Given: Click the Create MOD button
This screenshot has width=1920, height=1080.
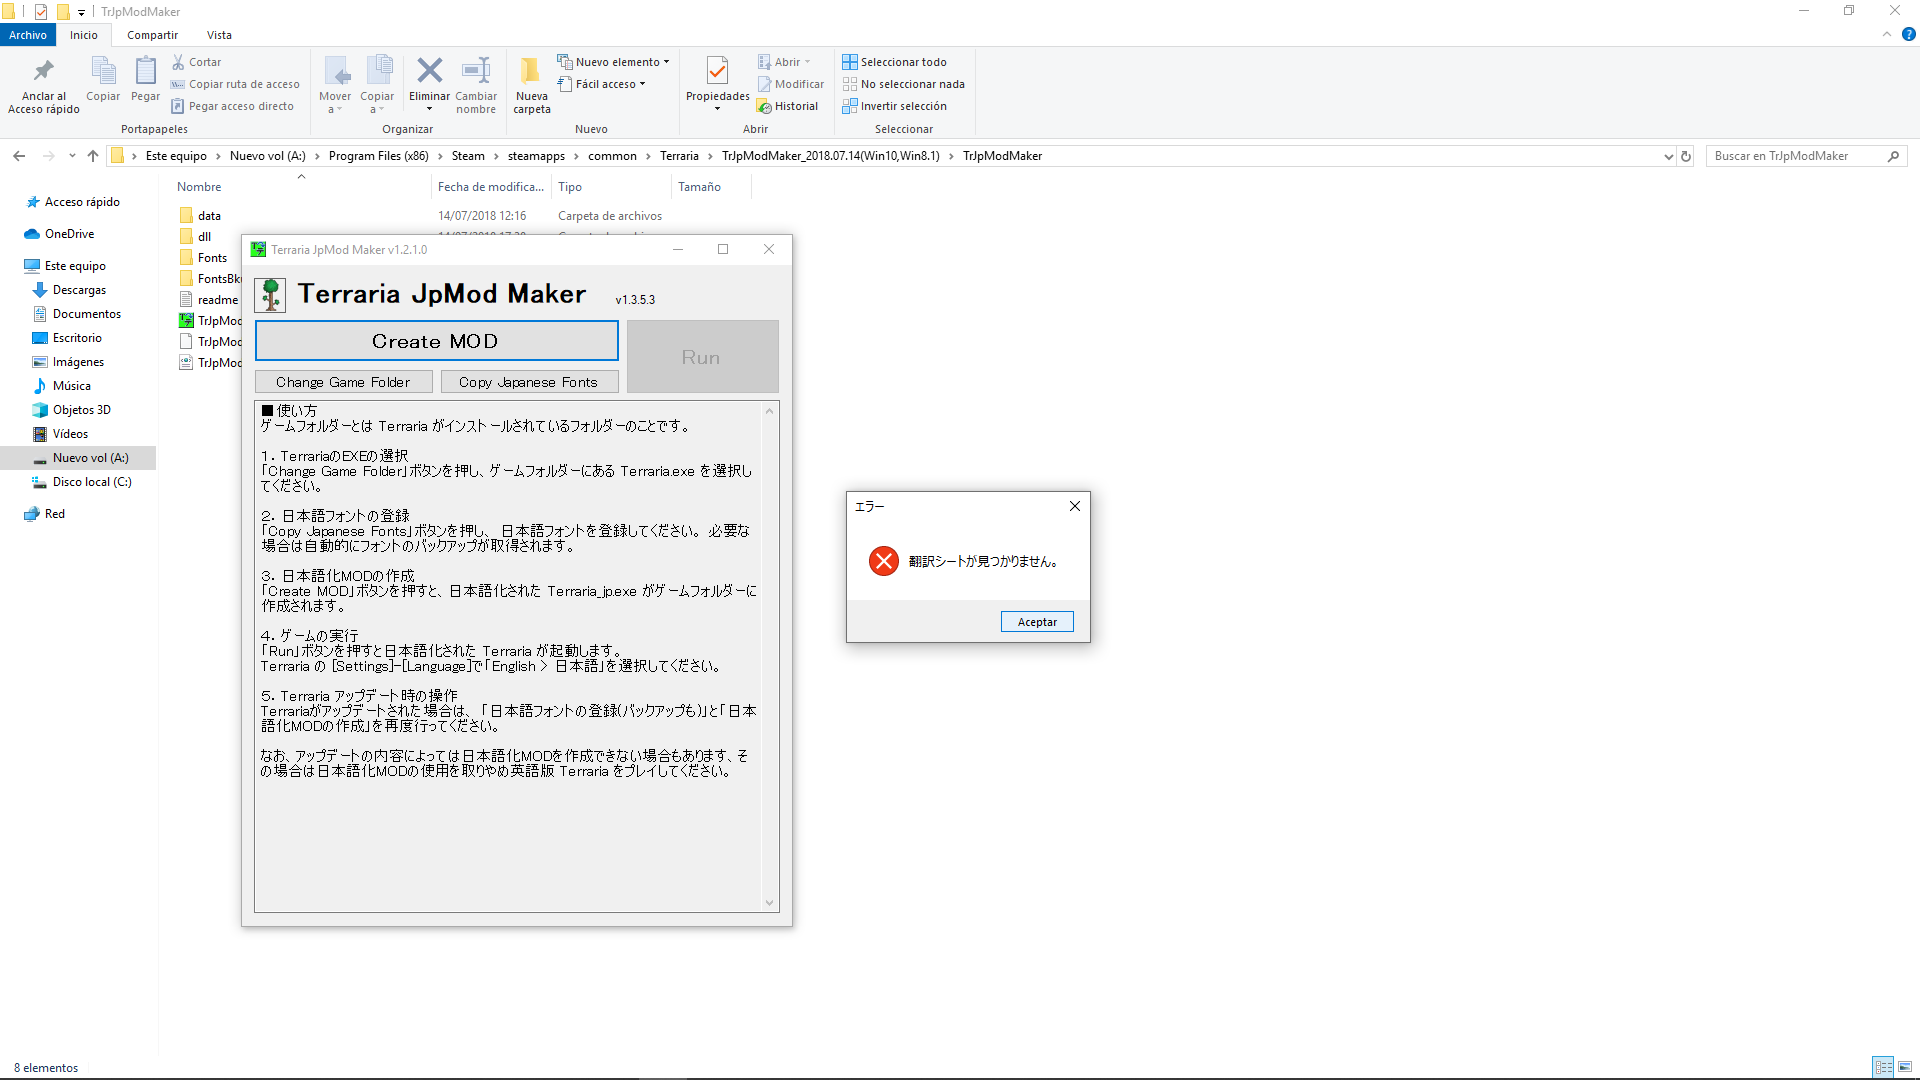Looking at the screenshot, I should [436, 341].
